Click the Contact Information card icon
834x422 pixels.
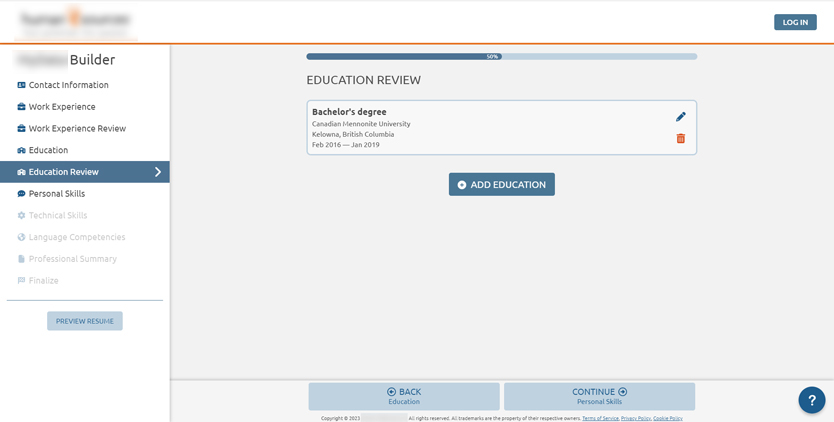pos(21,85)
